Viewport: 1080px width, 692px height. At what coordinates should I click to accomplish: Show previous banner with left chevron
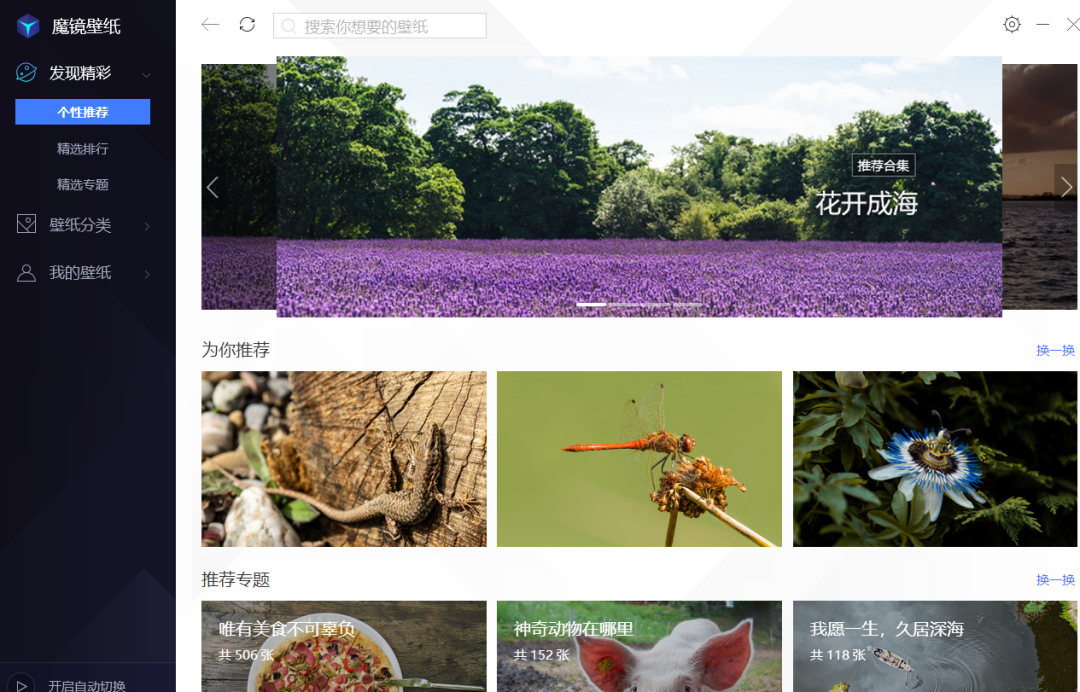click(x=212, y=187)
